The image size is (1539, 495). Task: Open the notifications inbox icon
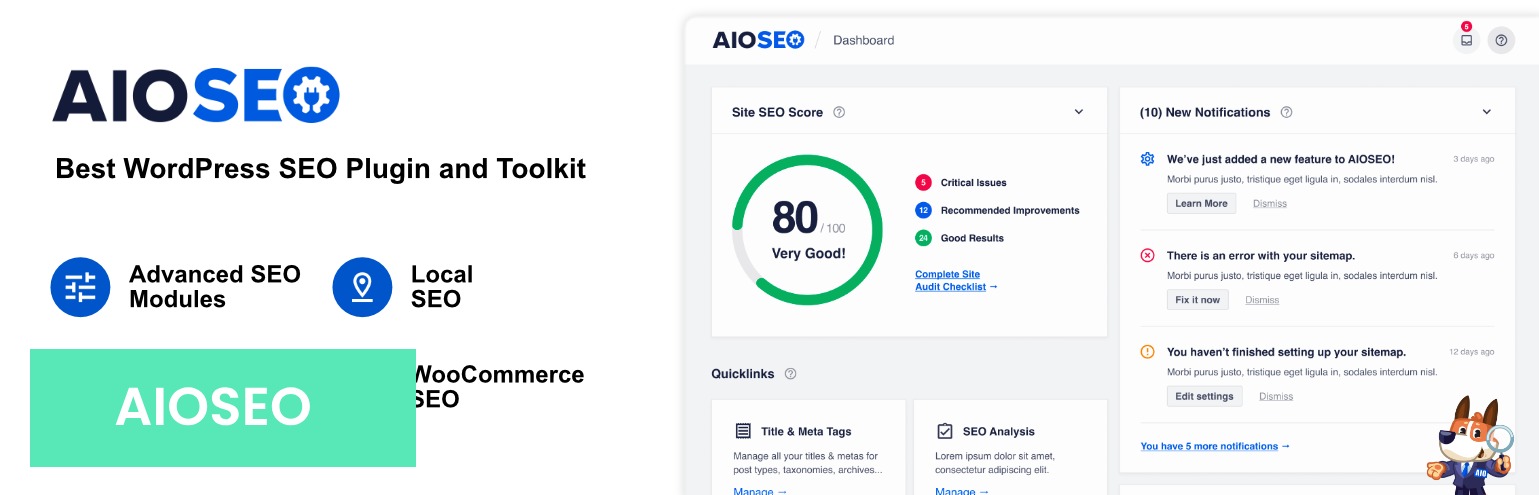pyautogui.click(x=1466, y=41)
